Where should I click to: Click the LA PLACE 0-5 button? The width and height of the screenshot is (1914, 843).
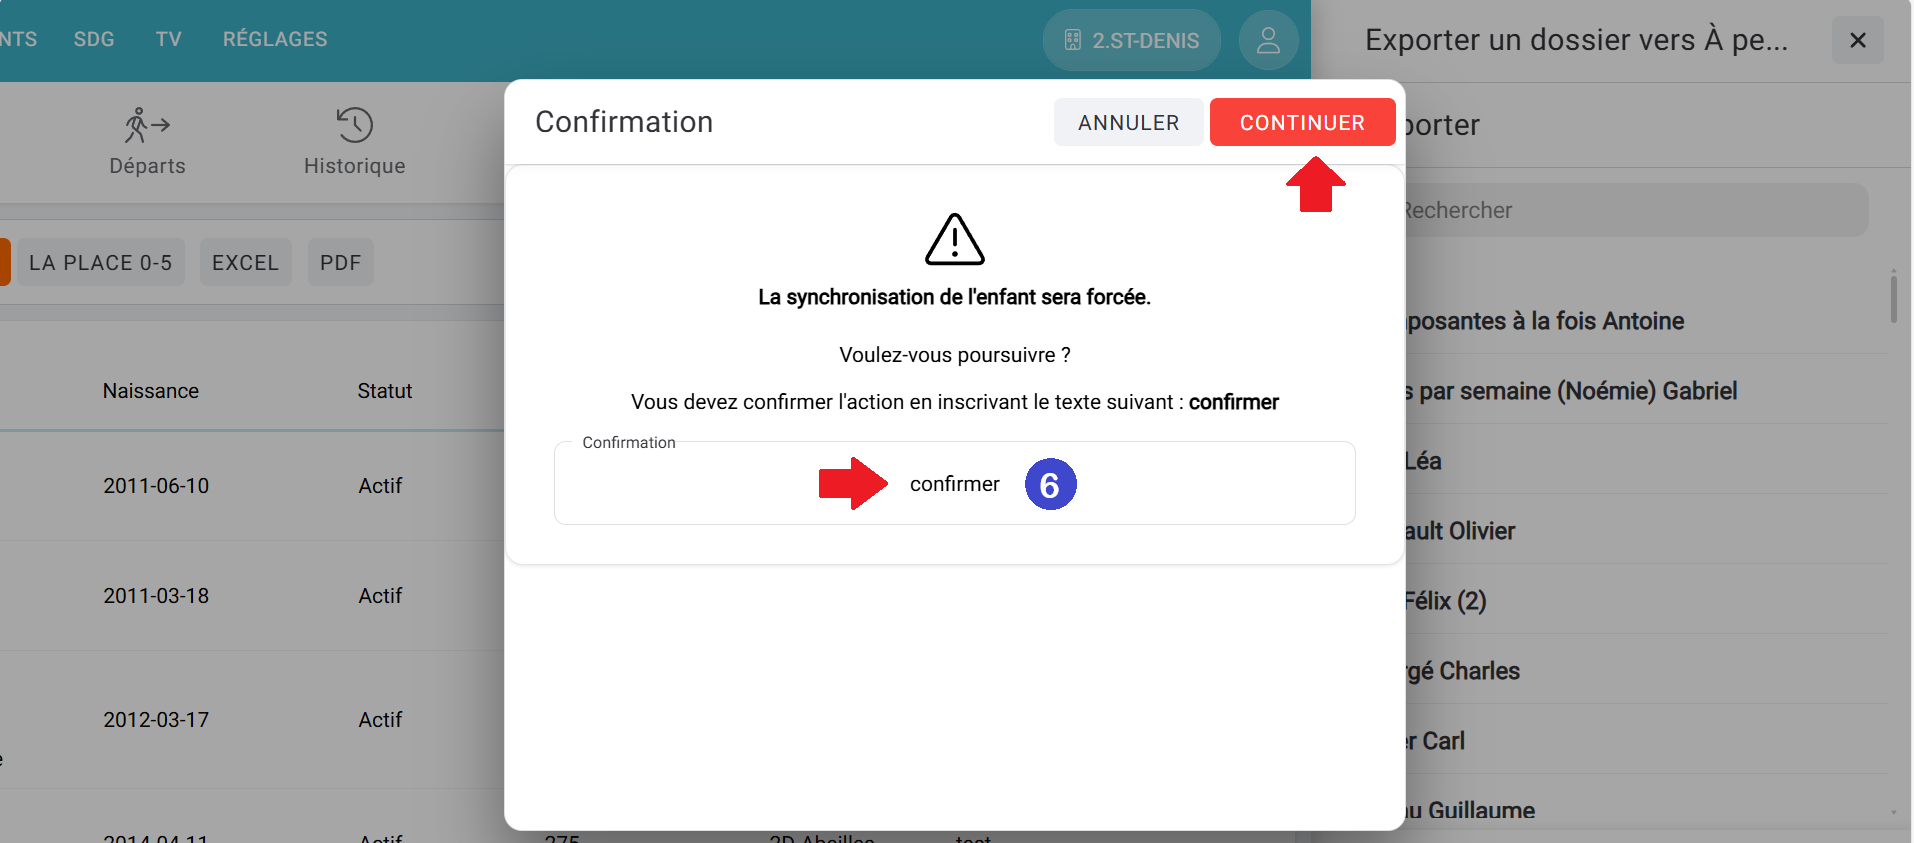tap(100, 262)
